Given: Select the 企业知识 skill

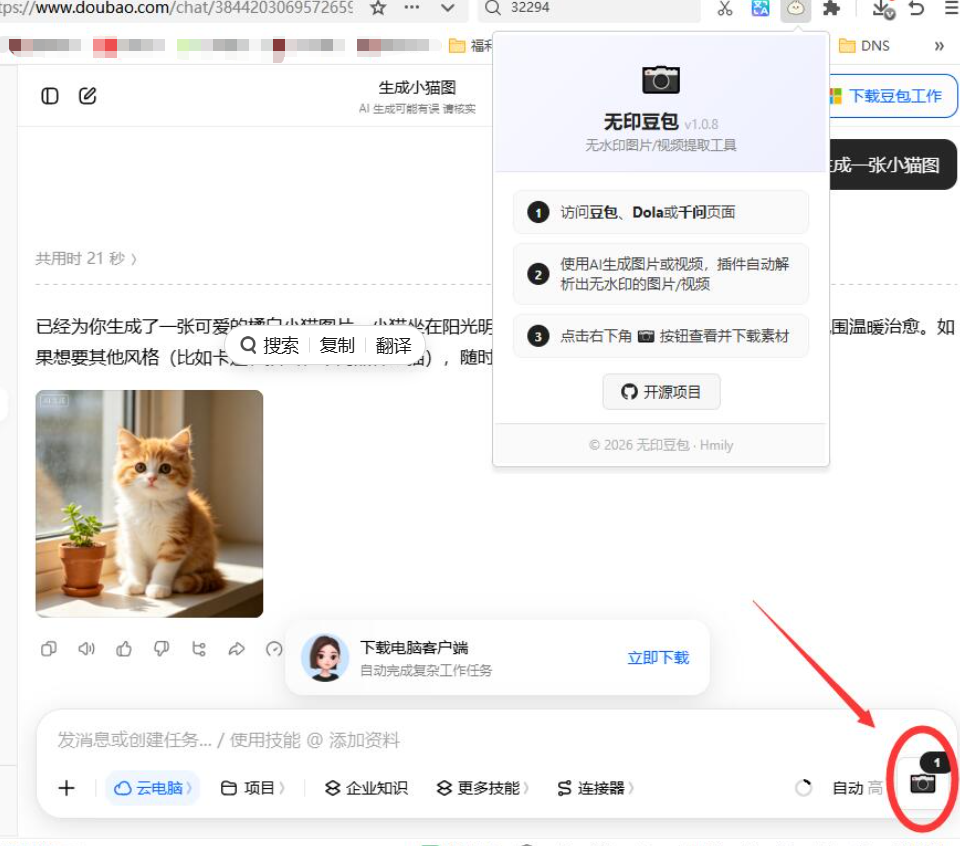Looking at the screenshot, I should click(366, 788).
